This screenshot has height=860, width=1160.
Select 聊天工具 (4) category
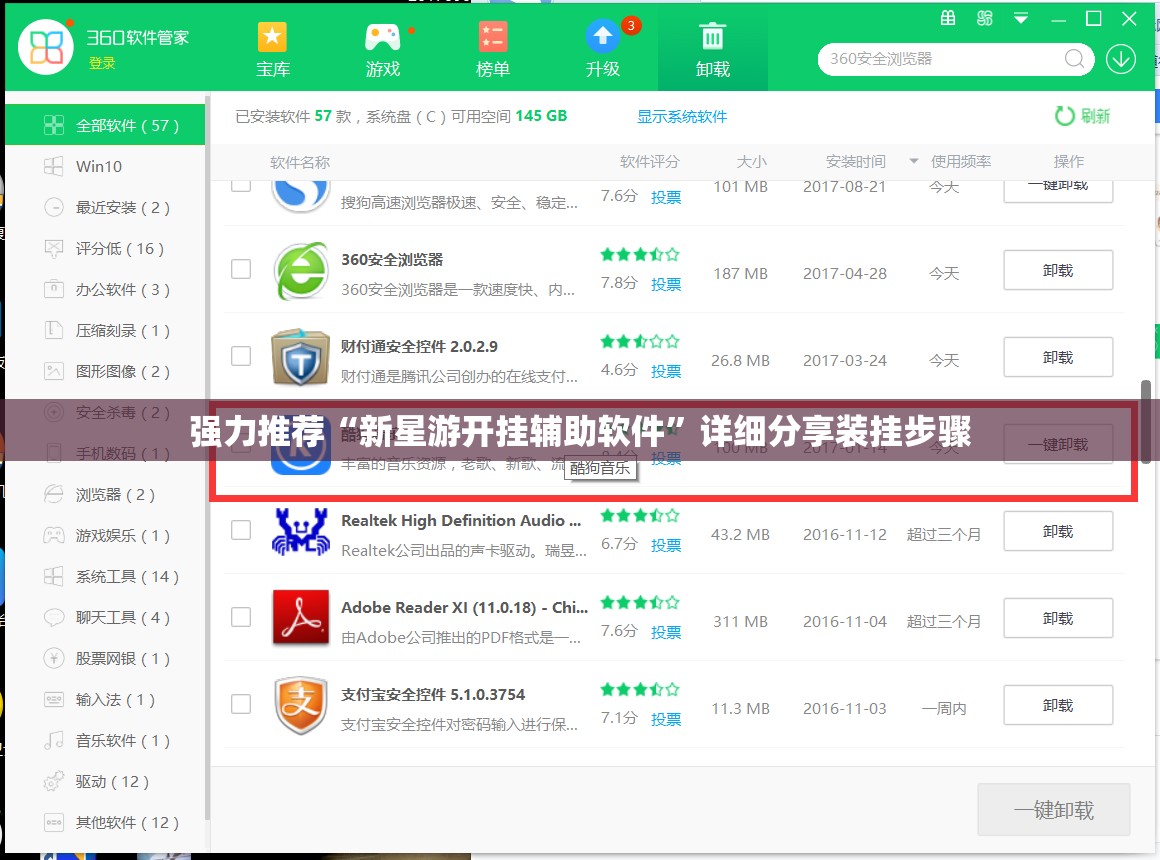[x=105, y=617]
